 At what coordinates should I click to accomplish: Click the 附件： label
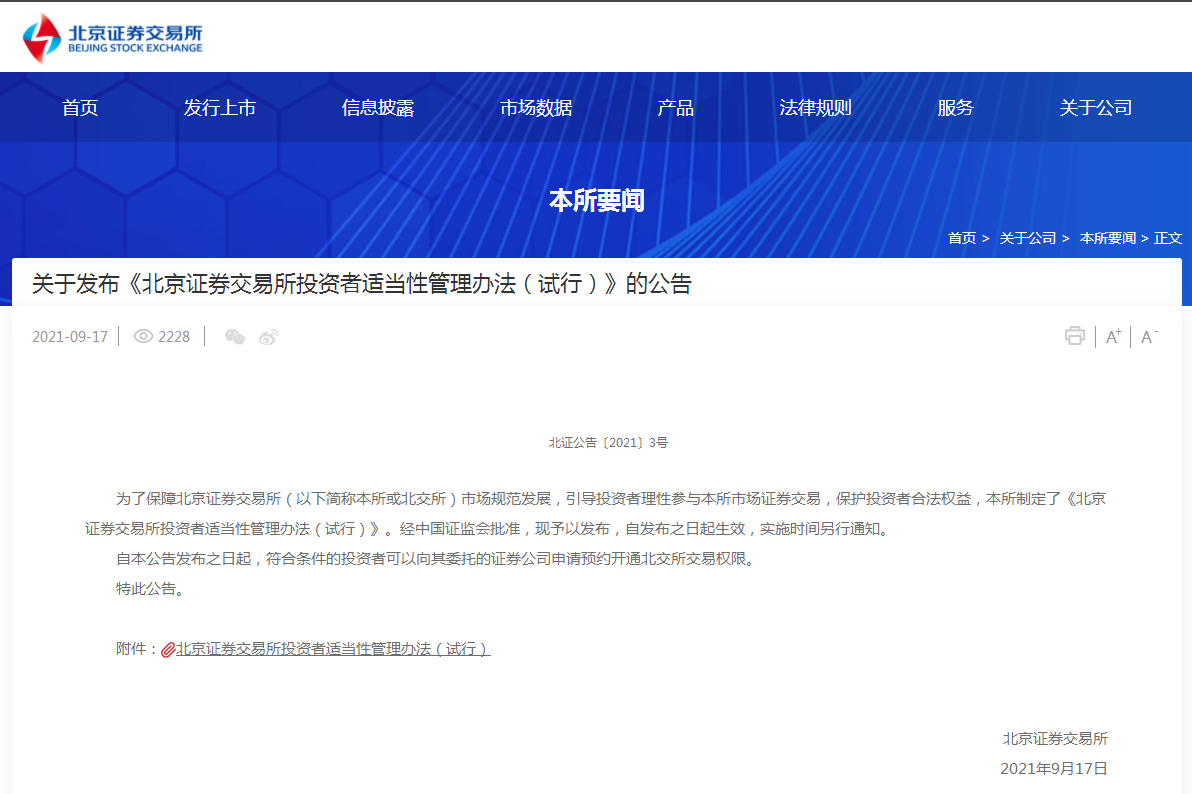pyautogui.click(x=137, y=649)
